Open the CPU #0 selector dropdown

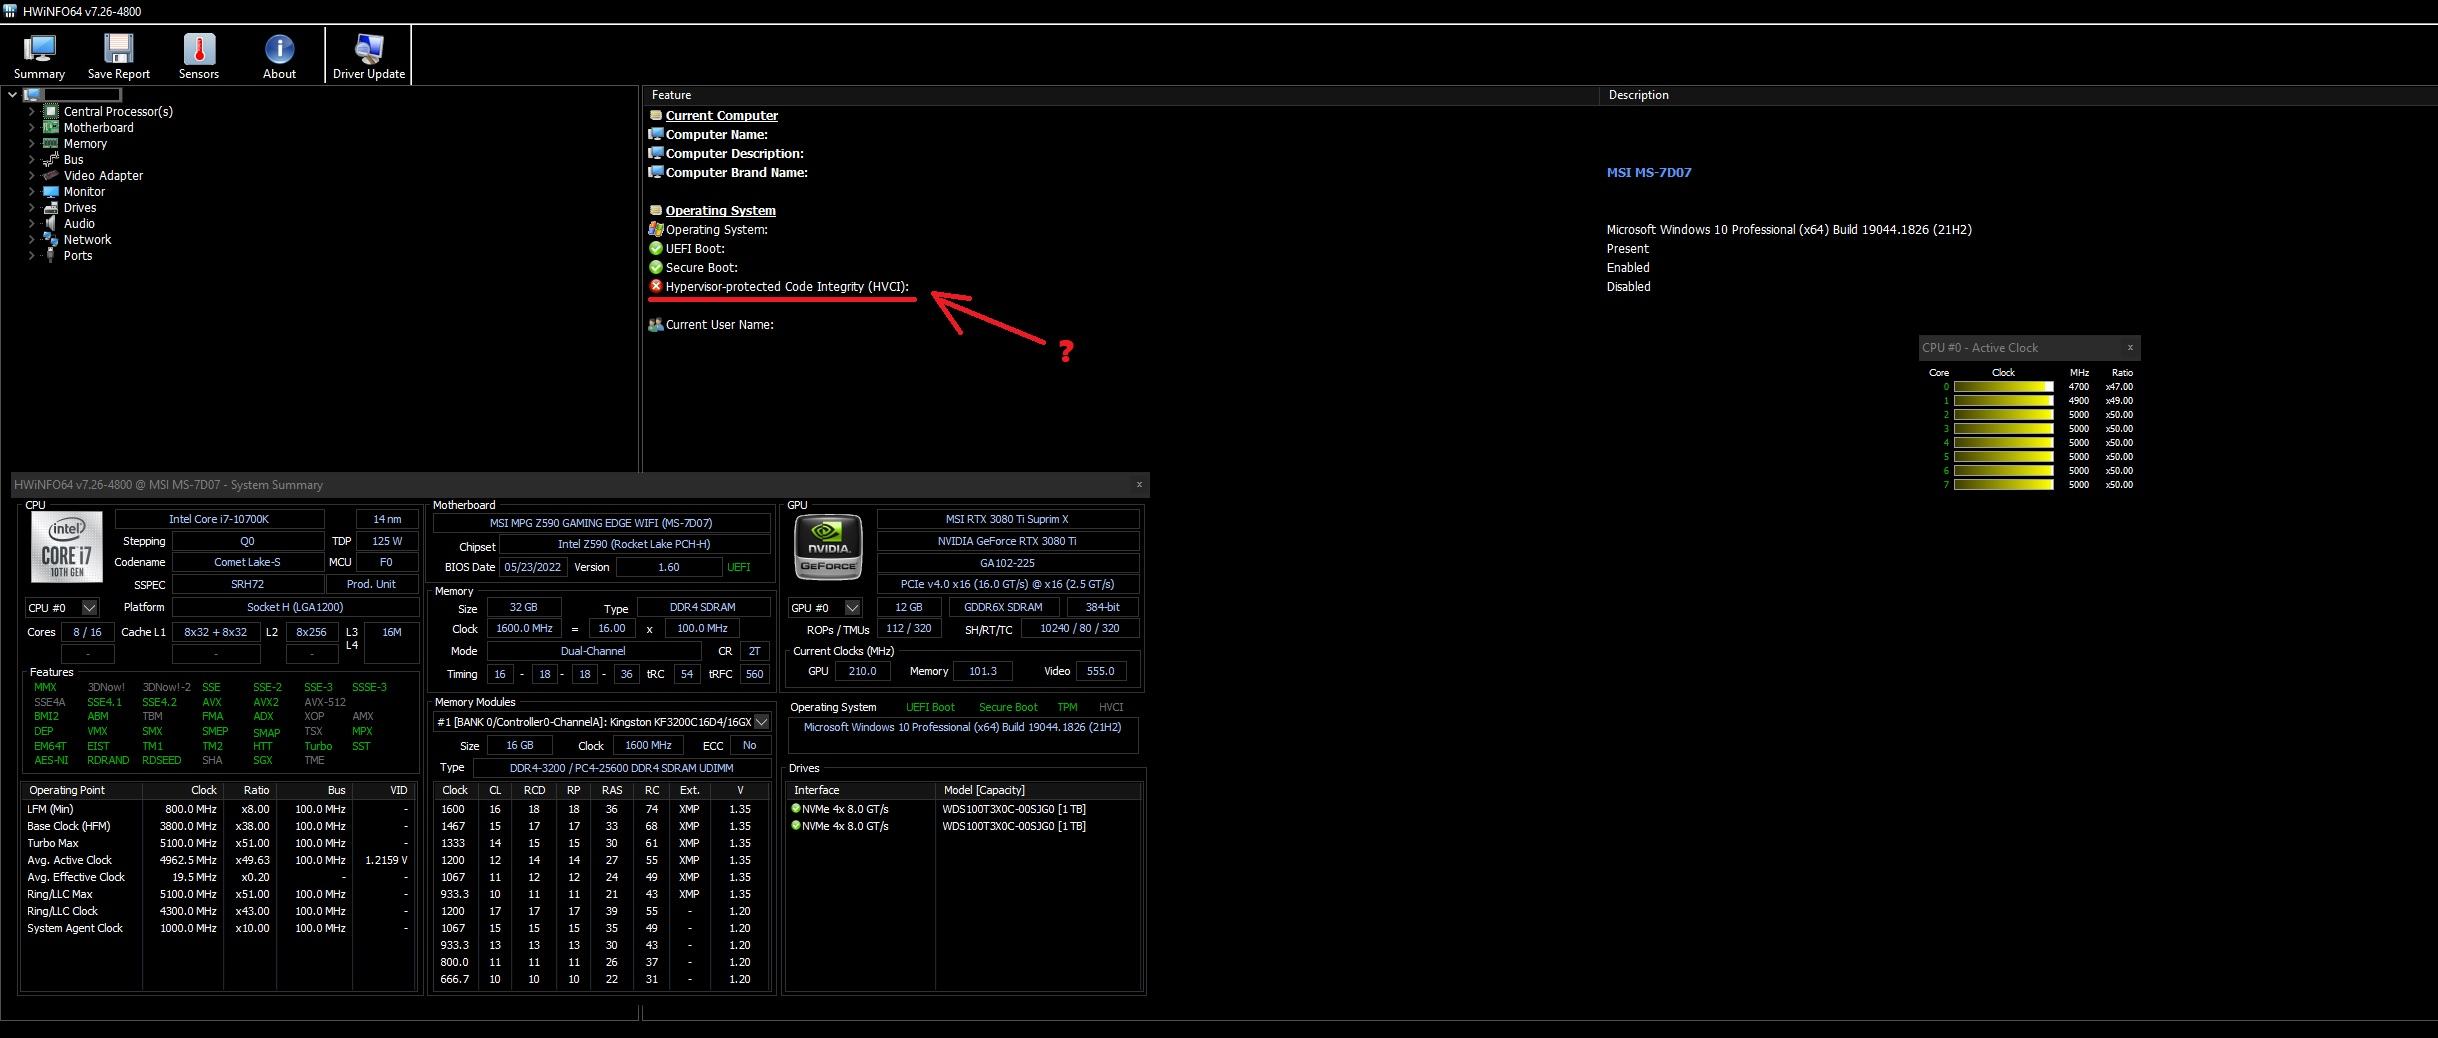(x=89, y=607)
